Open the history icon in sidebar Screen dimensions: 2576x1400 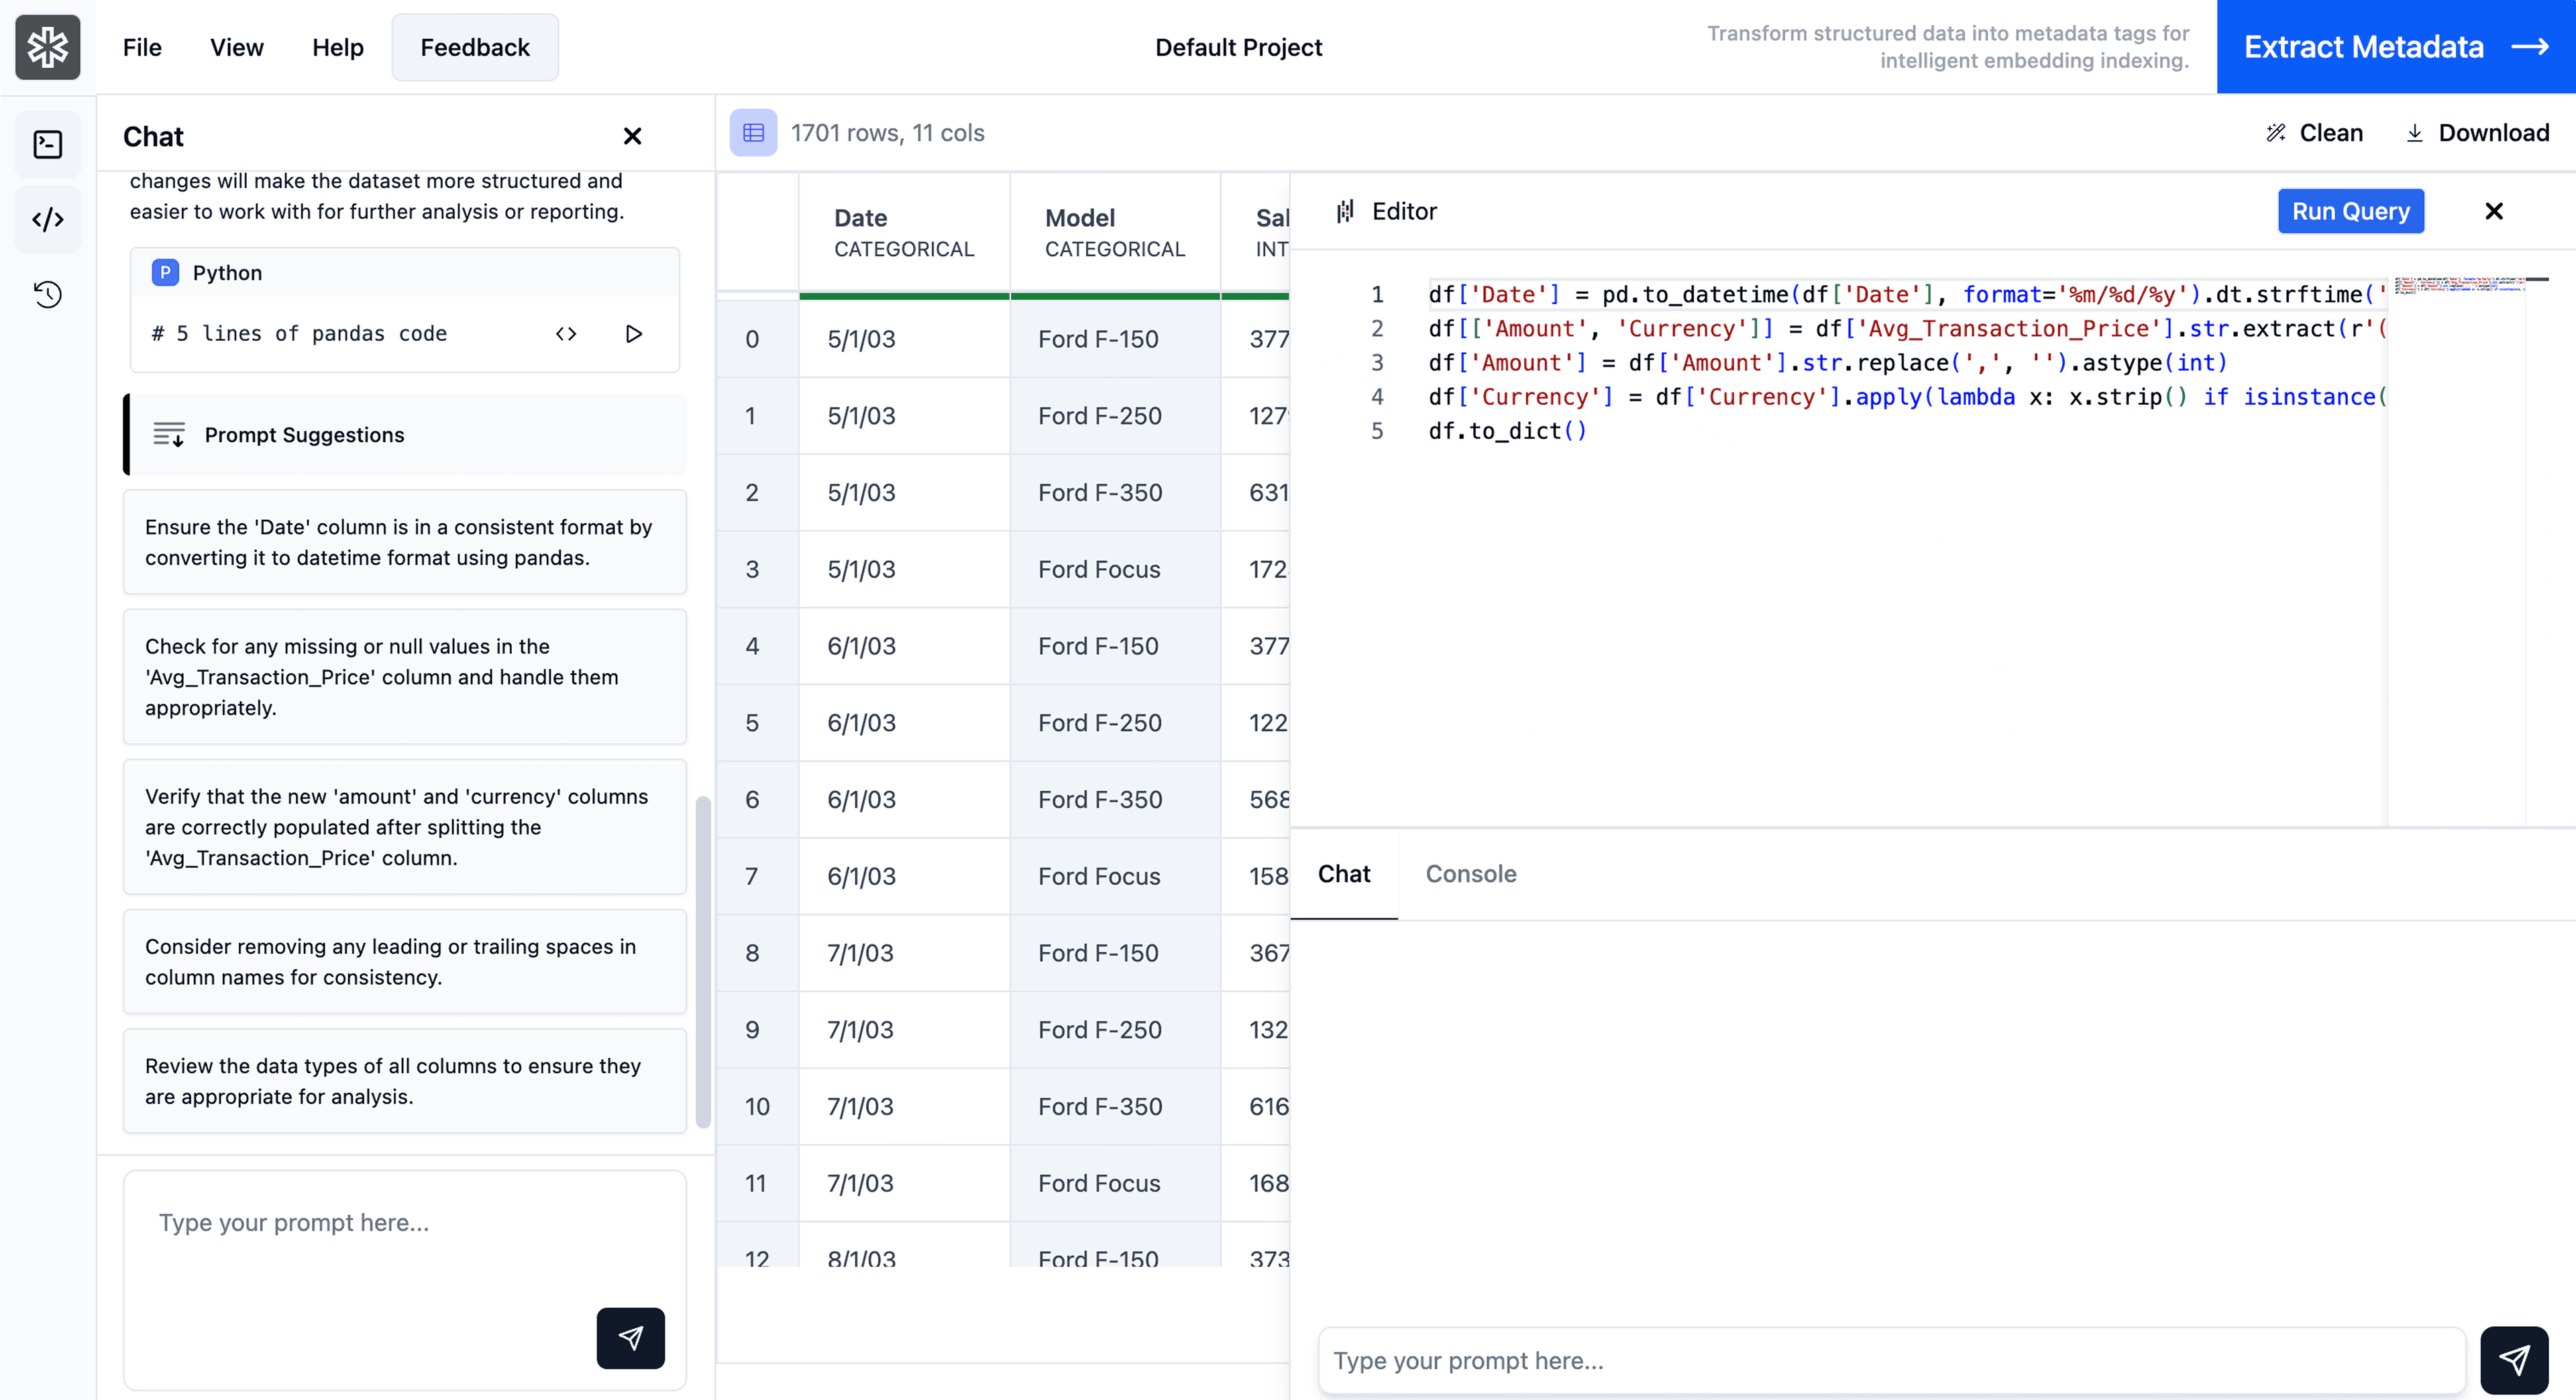[x=48, y=294]
